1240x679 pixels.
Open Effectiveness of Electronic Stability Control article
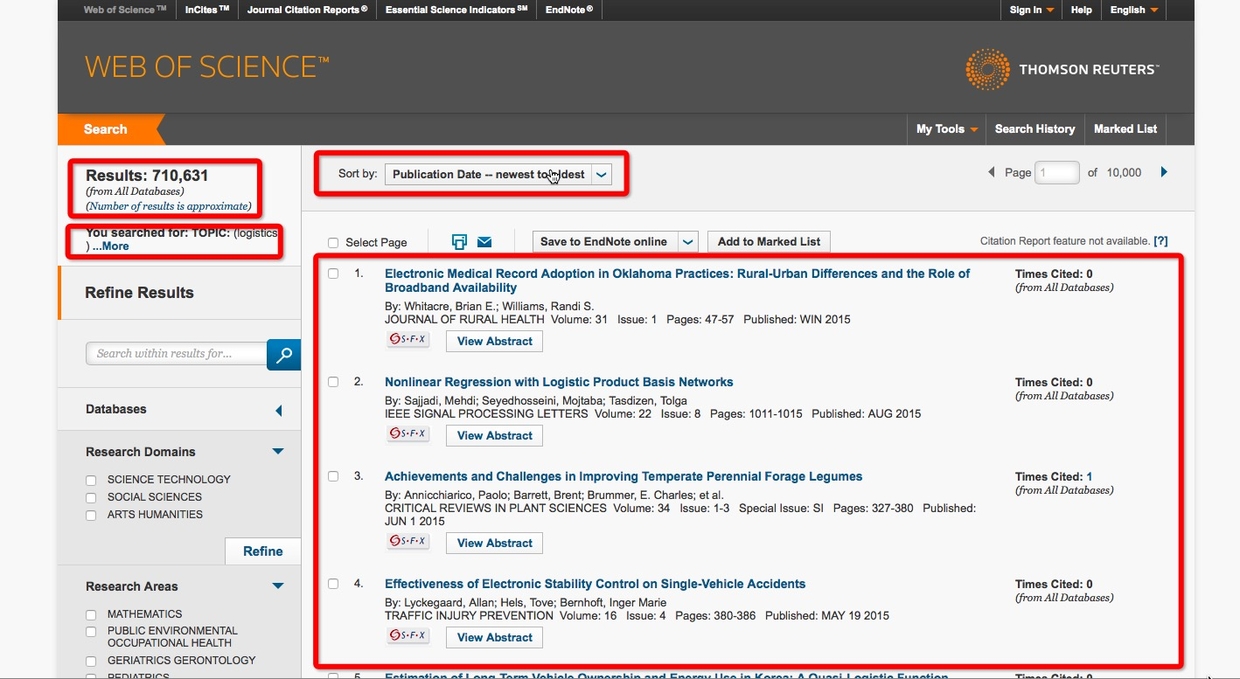[595, 584]
